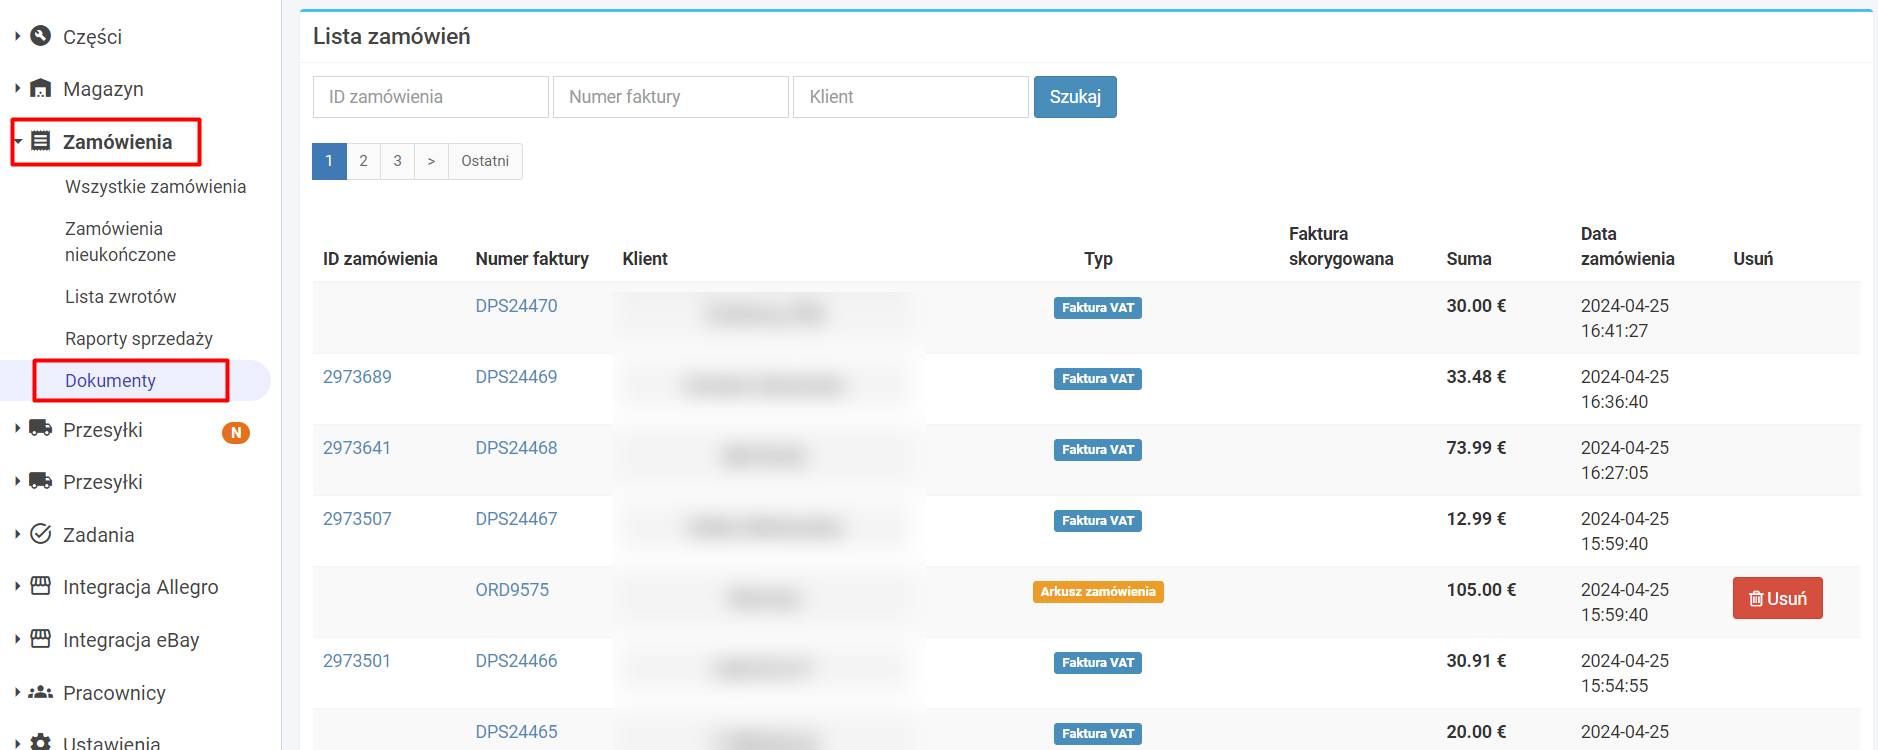Open order ID 2973507
Image resolution: width=1878 pixels, height=750 pixels.
(x=357, y=519)
